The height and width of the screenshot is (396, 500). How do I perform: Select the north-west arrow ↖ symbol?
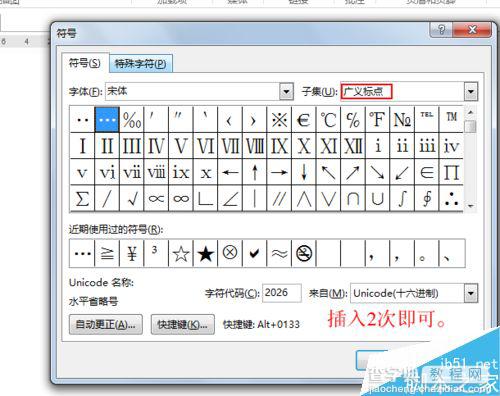pos(329,172)
